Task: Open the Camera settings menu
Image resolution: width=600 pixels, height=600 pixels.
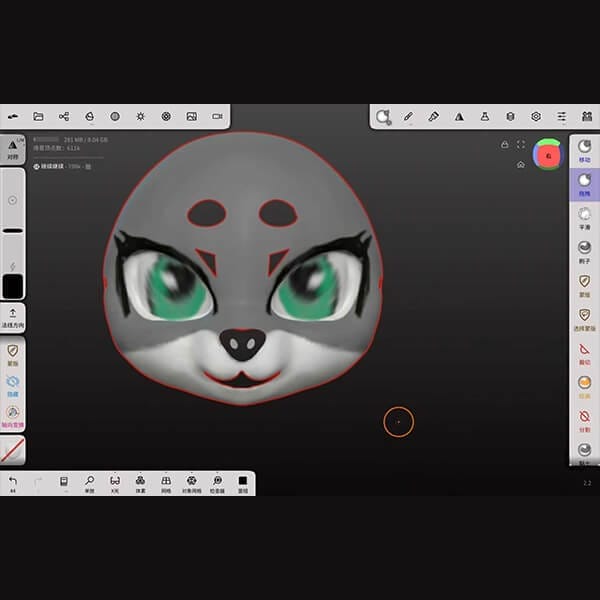Action: [x=217, y=116]
